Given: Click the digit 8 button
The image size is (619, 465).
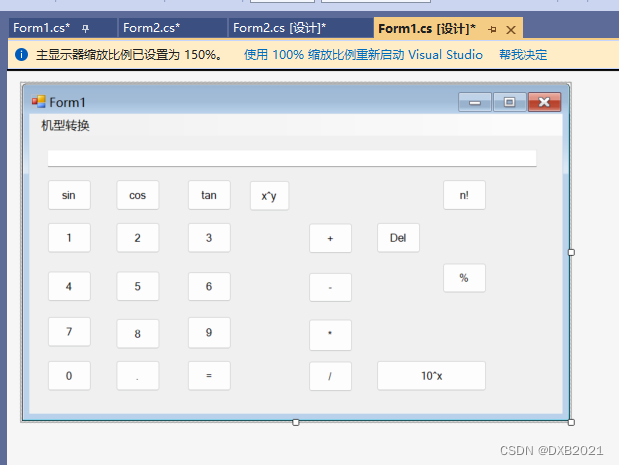Looking at the screenshot, I should 138,334.
